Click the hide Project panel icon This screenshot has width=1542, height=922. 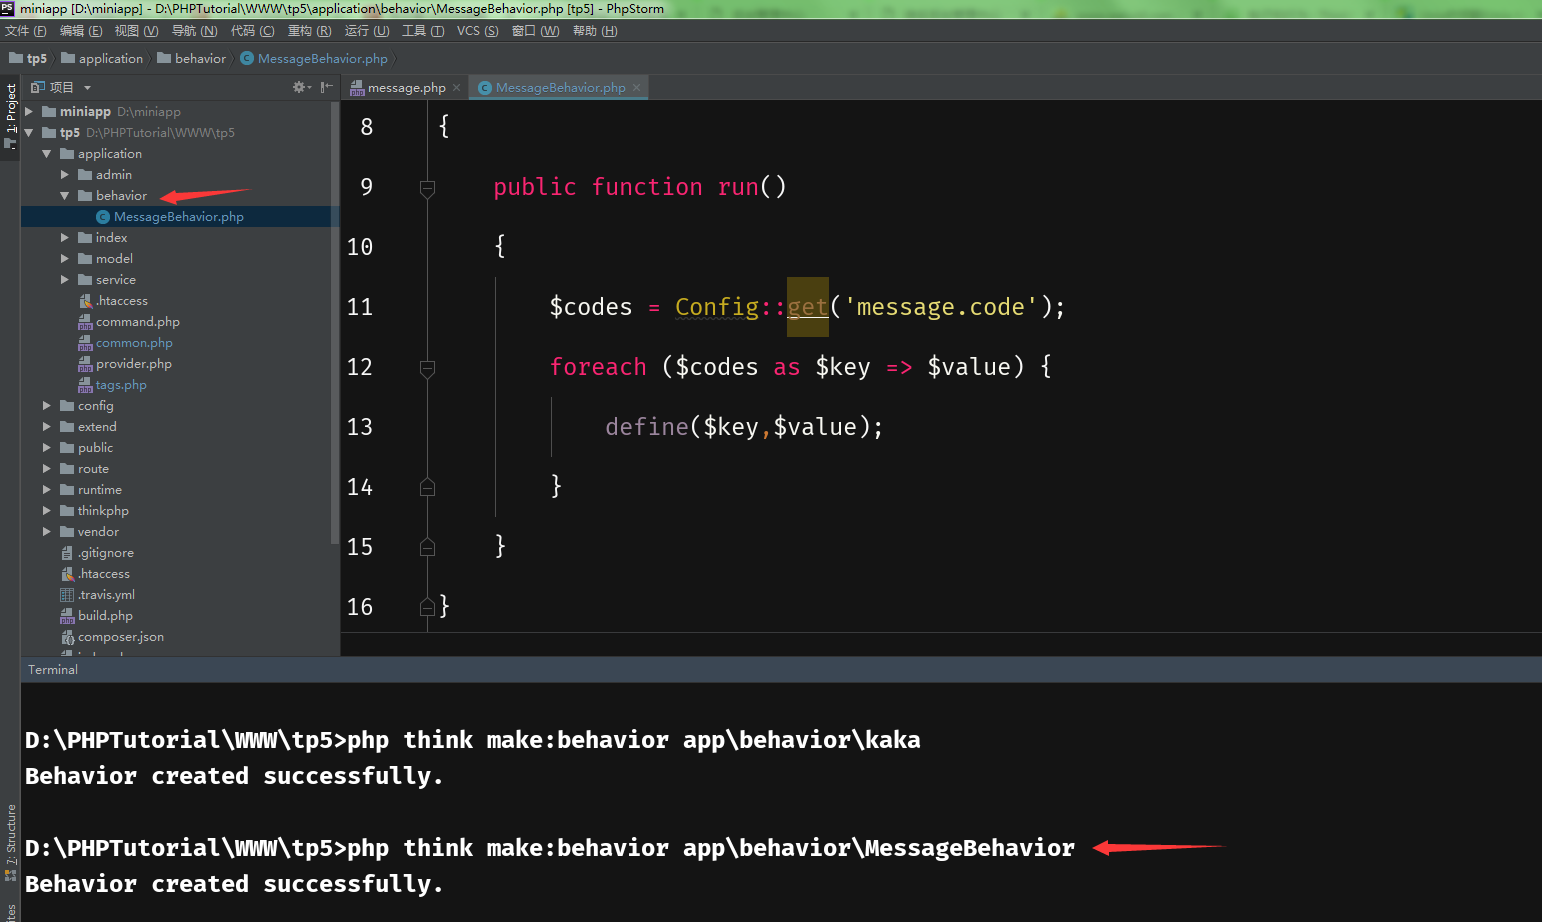pos(326,87)
